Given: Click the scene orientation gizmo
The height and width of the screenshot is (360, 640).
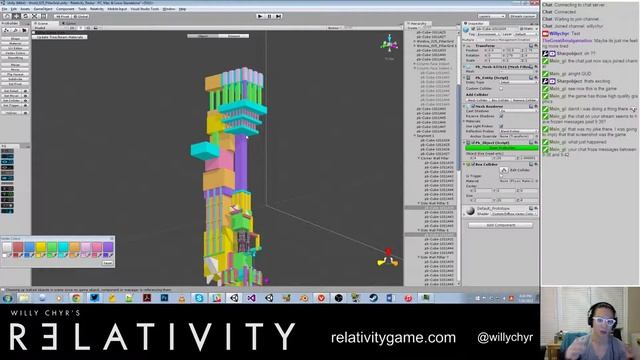Looking at the screenshot, I should (389, 44).
